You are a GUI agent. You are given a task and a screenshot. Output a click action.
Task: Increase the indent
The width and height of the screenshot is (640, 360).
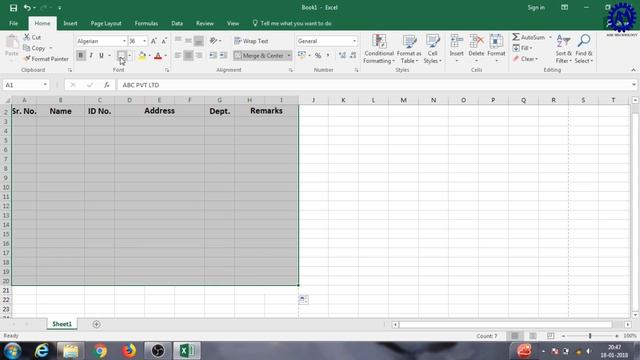pos(223,55)
